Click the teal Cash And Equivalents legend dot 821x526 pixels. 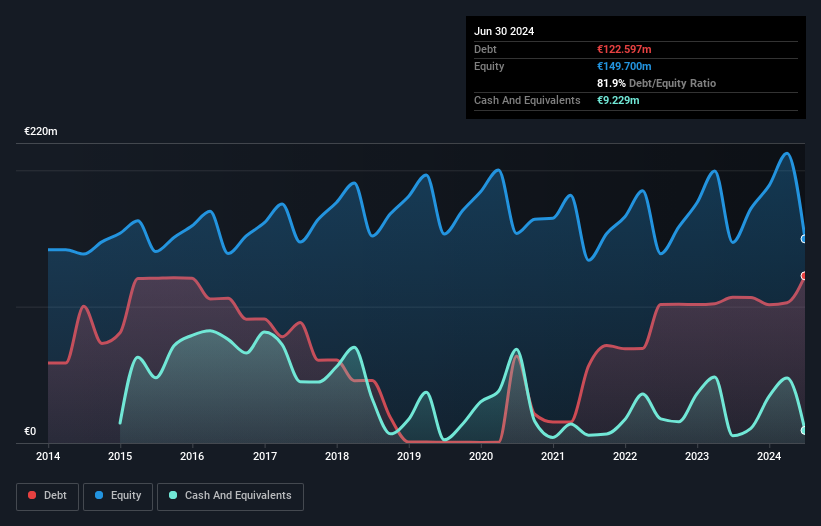(173, 495)
